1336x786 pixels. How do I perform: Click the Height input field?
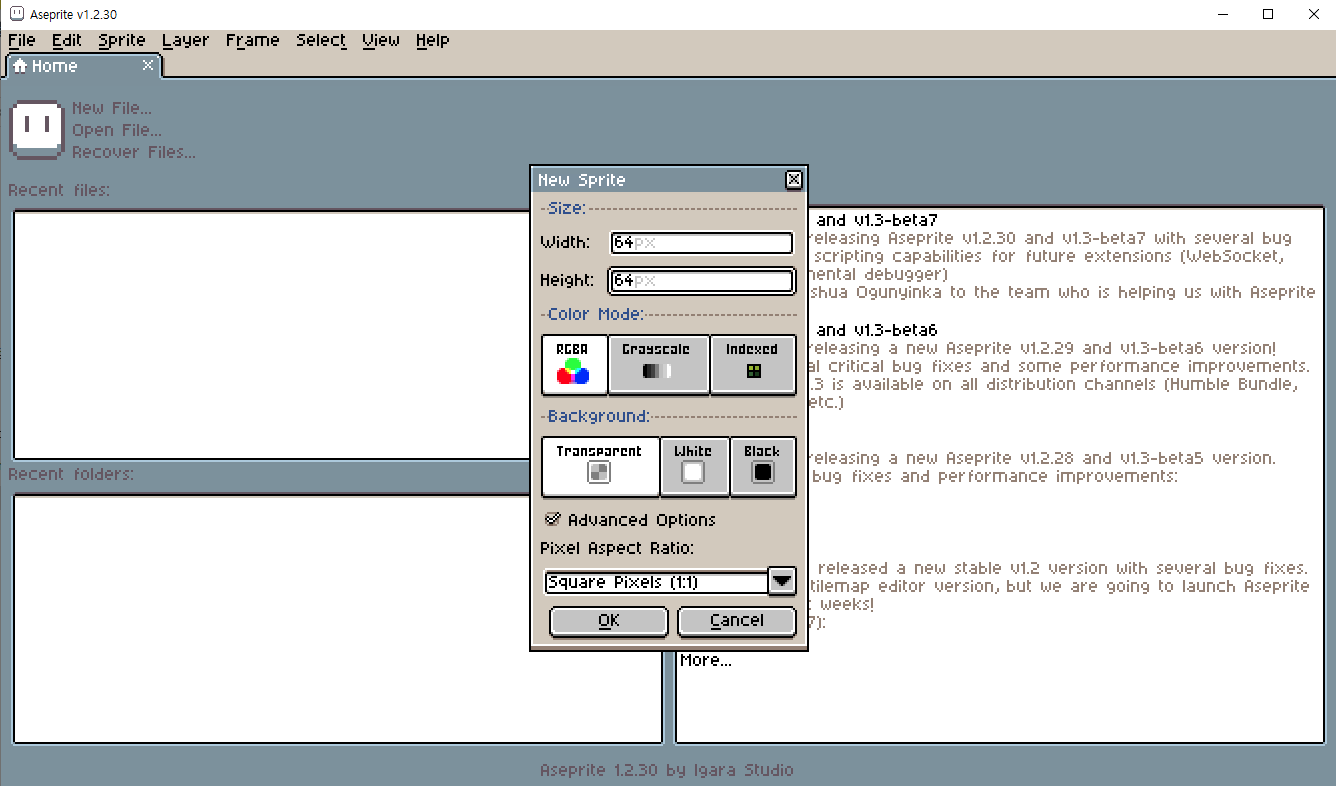tap(702, 280)
